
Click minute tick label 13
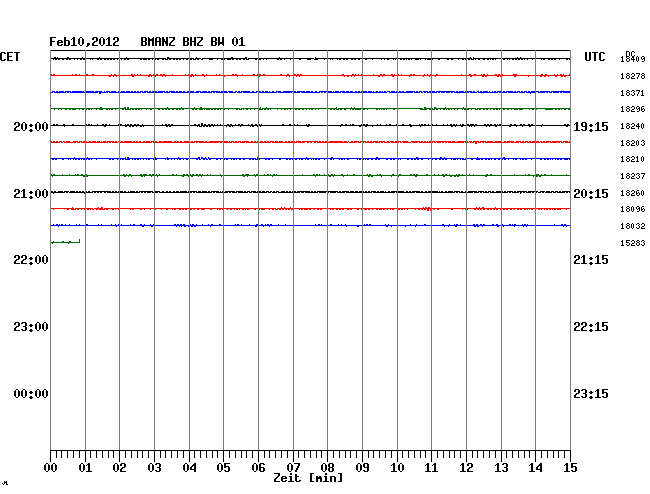click(501, 468)
